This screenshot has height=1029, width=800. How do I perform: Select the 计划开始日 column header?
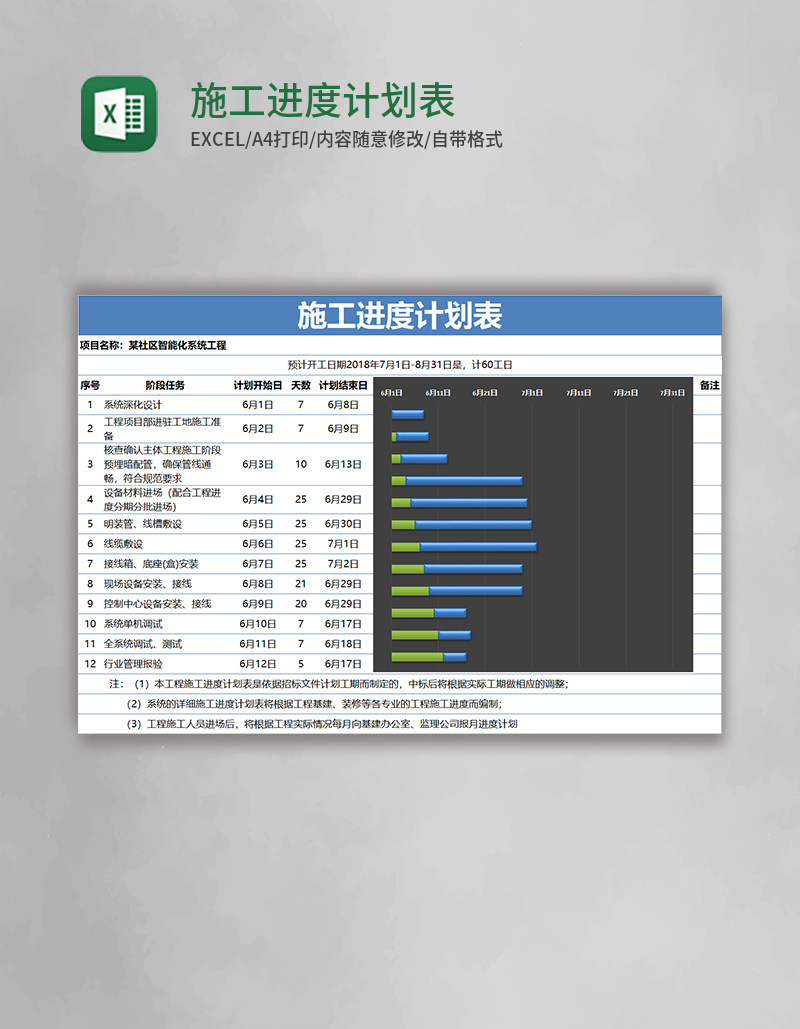pyautogui.click(x=257, y=386)
